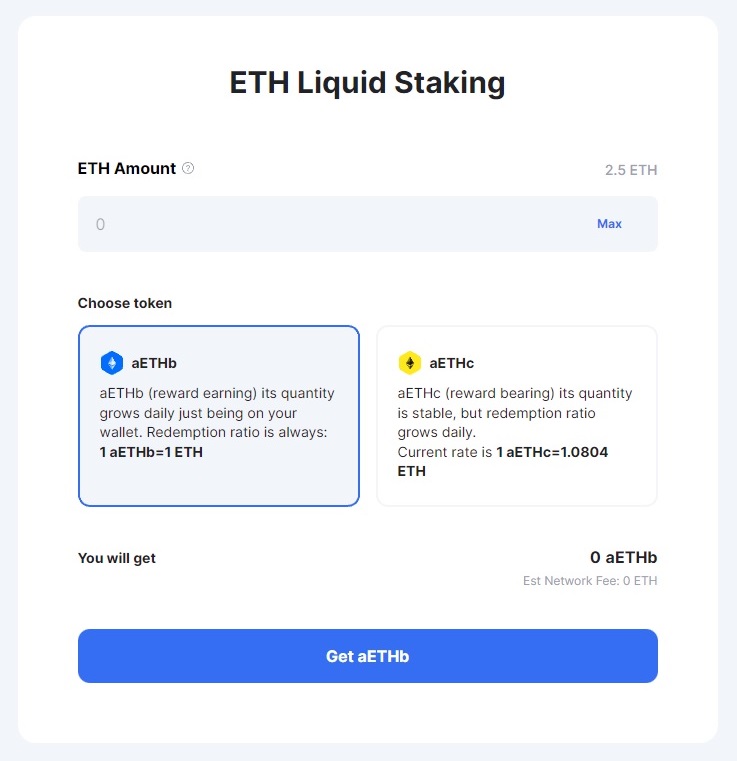Click the blue aETHb token icon
737x761 pixels.
click(x=111, y=363)
